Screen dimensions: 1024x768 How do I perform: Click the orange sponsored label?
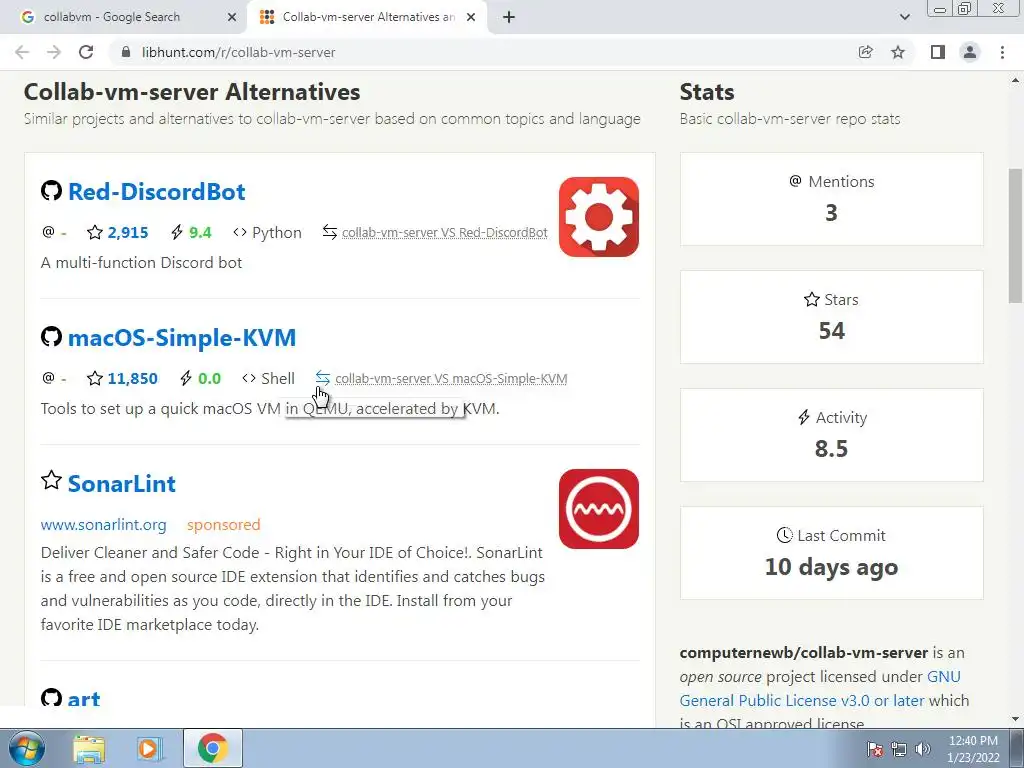(223, 524)
